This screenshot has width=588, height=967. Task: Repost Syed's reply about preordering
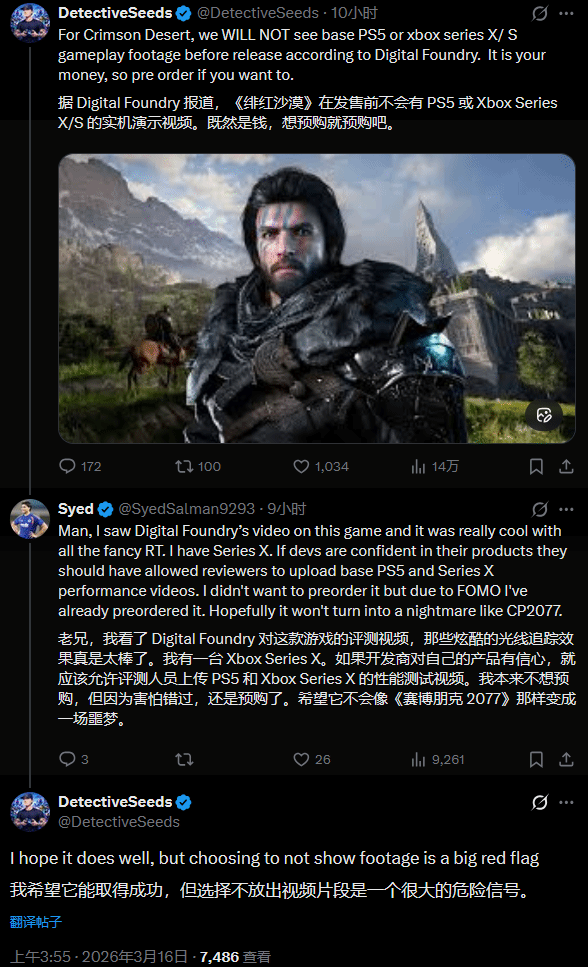[184, 759]
